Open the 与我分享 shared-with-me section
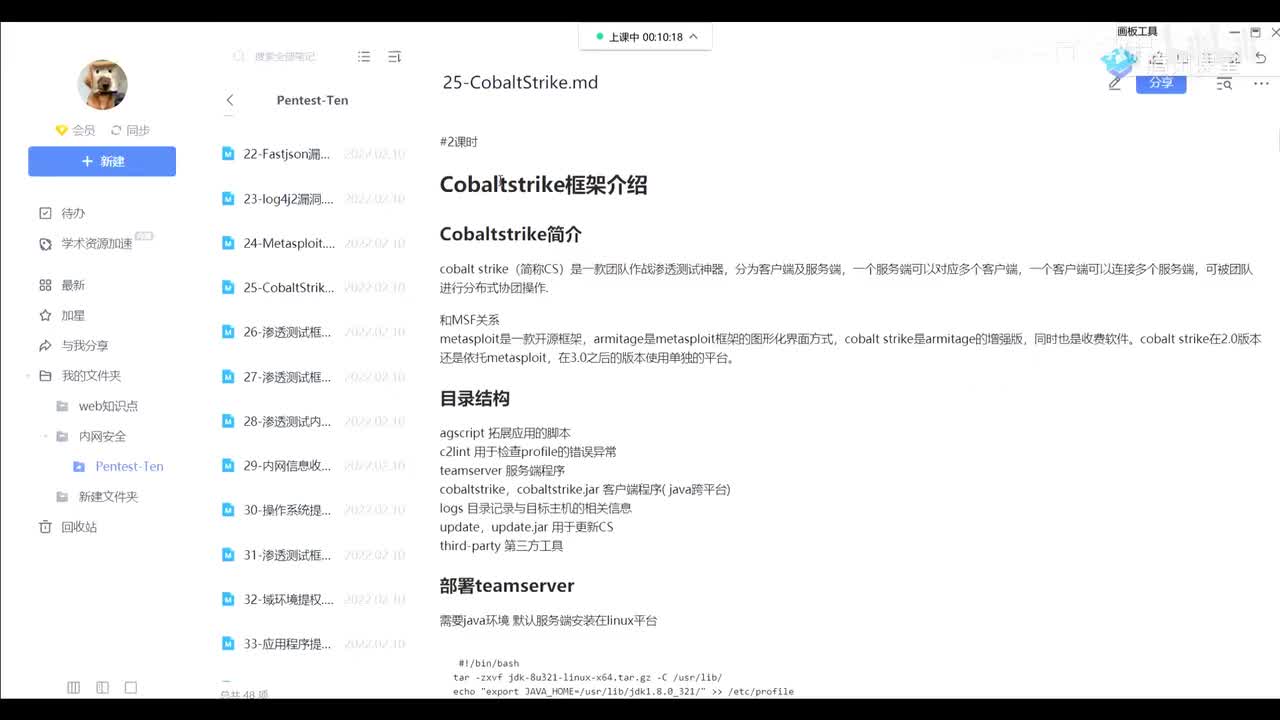Image resolution: width=1280 pixels, height=720 pixels. point(85,345)
